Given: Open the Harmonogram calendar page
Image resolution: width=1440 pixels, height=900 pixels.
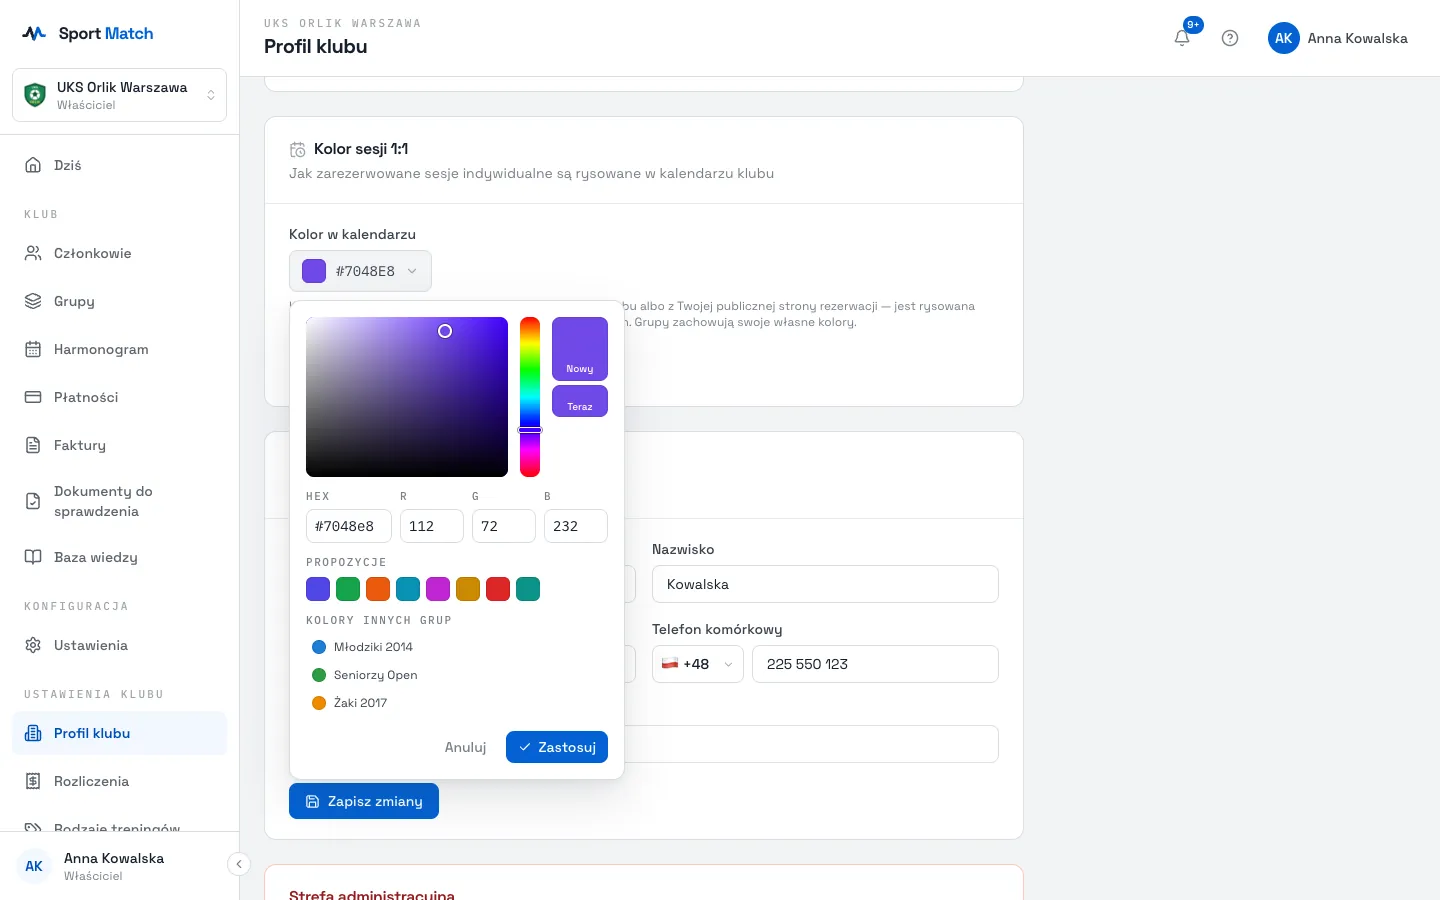Looking at the screenshot, I should (x=120, y=349).
